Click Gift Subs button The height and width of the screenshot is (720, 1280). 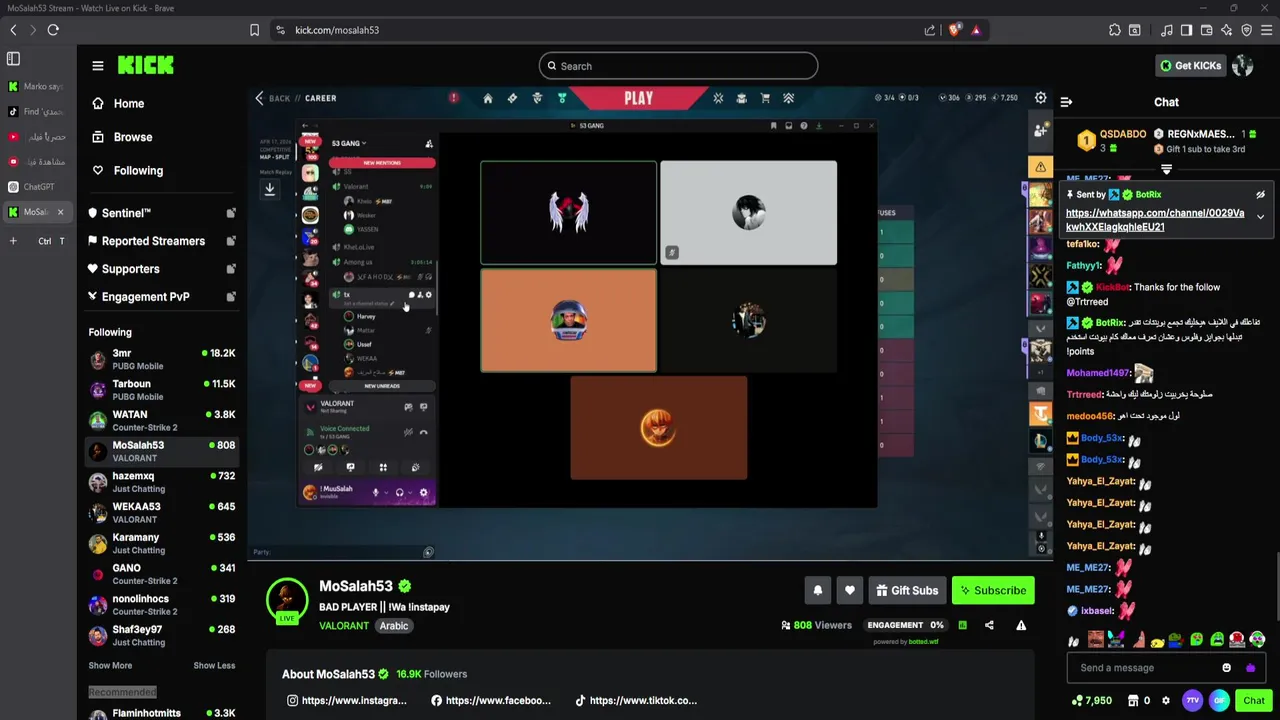tap(907, 591)
